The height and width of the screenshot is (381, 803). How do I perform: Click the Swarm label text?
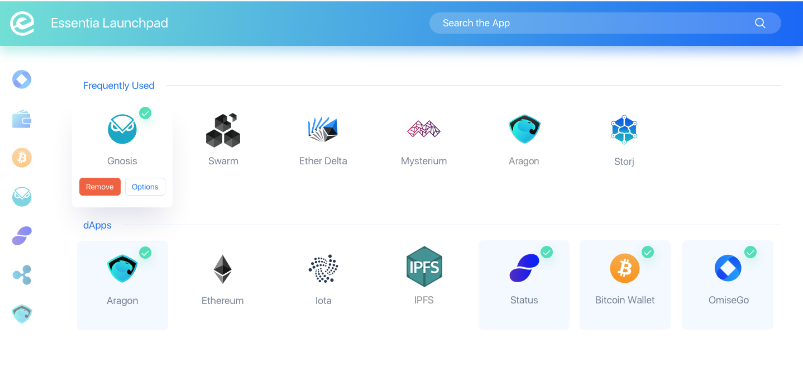pyautogui.click(x=223, y=161)
